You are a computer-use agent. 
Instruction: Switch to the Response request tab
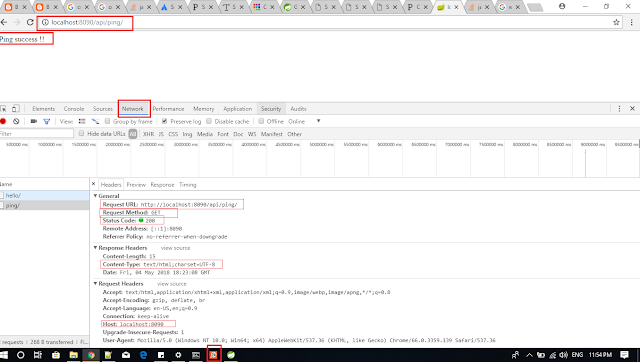tap(162, 185)
